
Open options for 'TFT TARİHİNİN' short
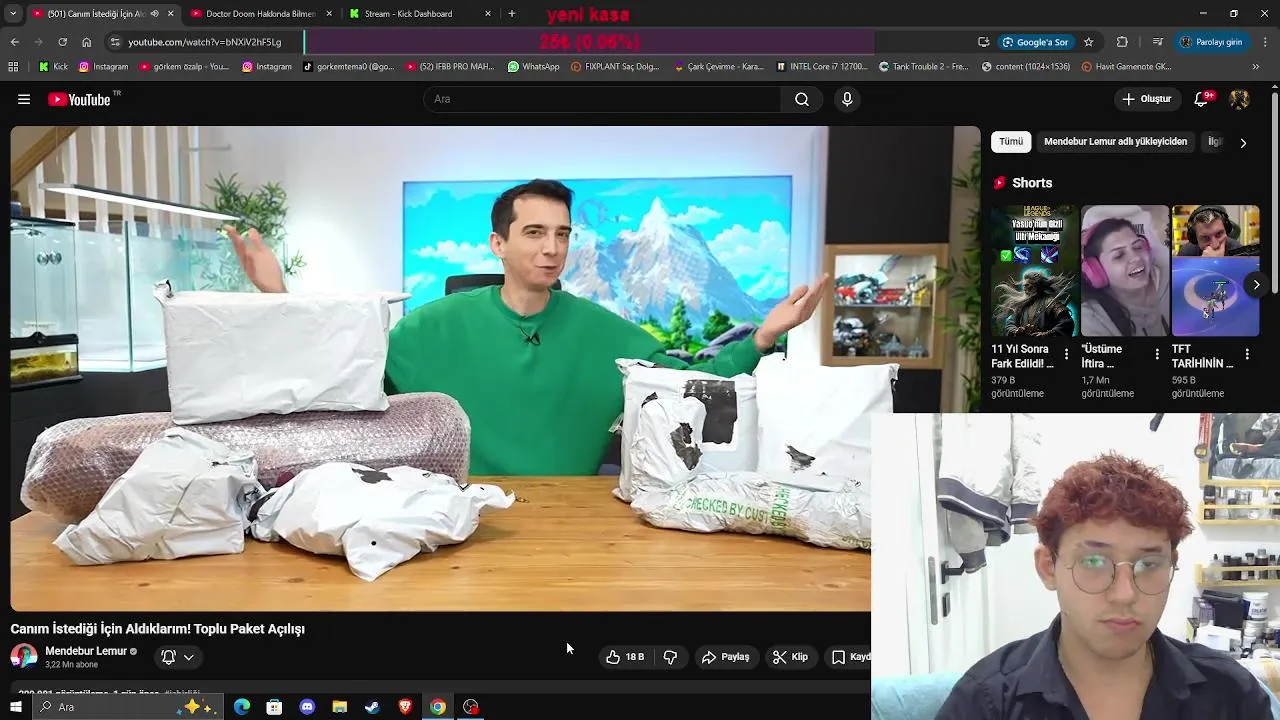pos(1247,355)
